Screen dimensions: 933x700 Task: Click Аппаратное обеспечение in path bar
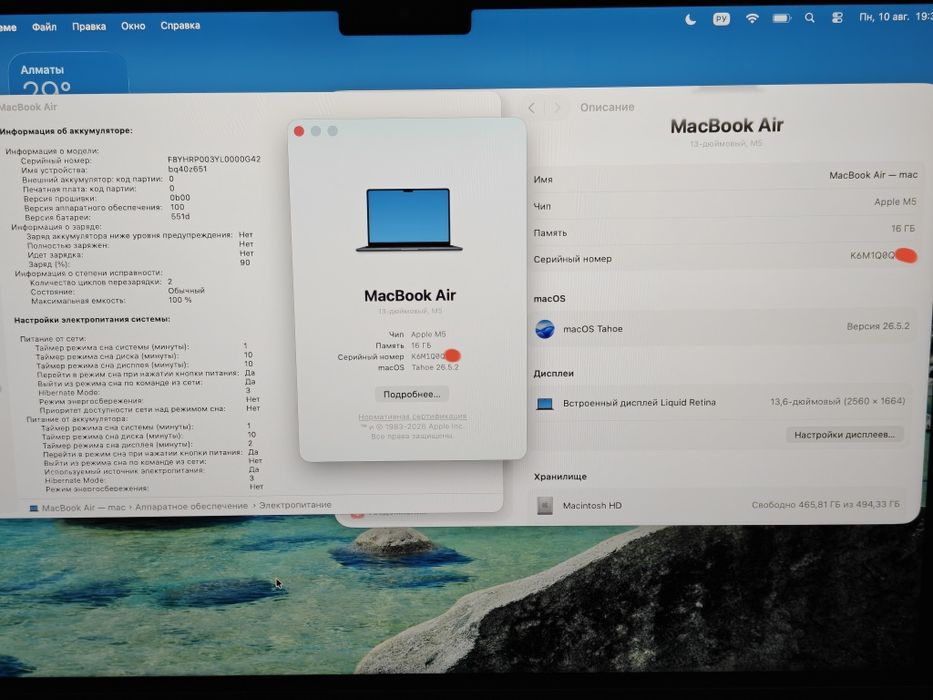point(191,506)
